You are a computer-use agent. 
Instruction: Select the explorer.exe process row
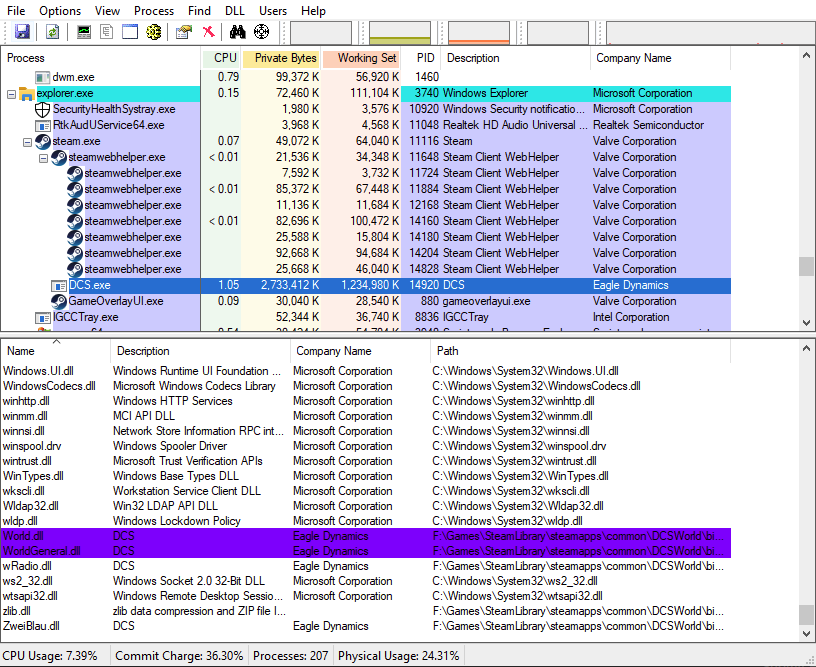click(366, 94)
